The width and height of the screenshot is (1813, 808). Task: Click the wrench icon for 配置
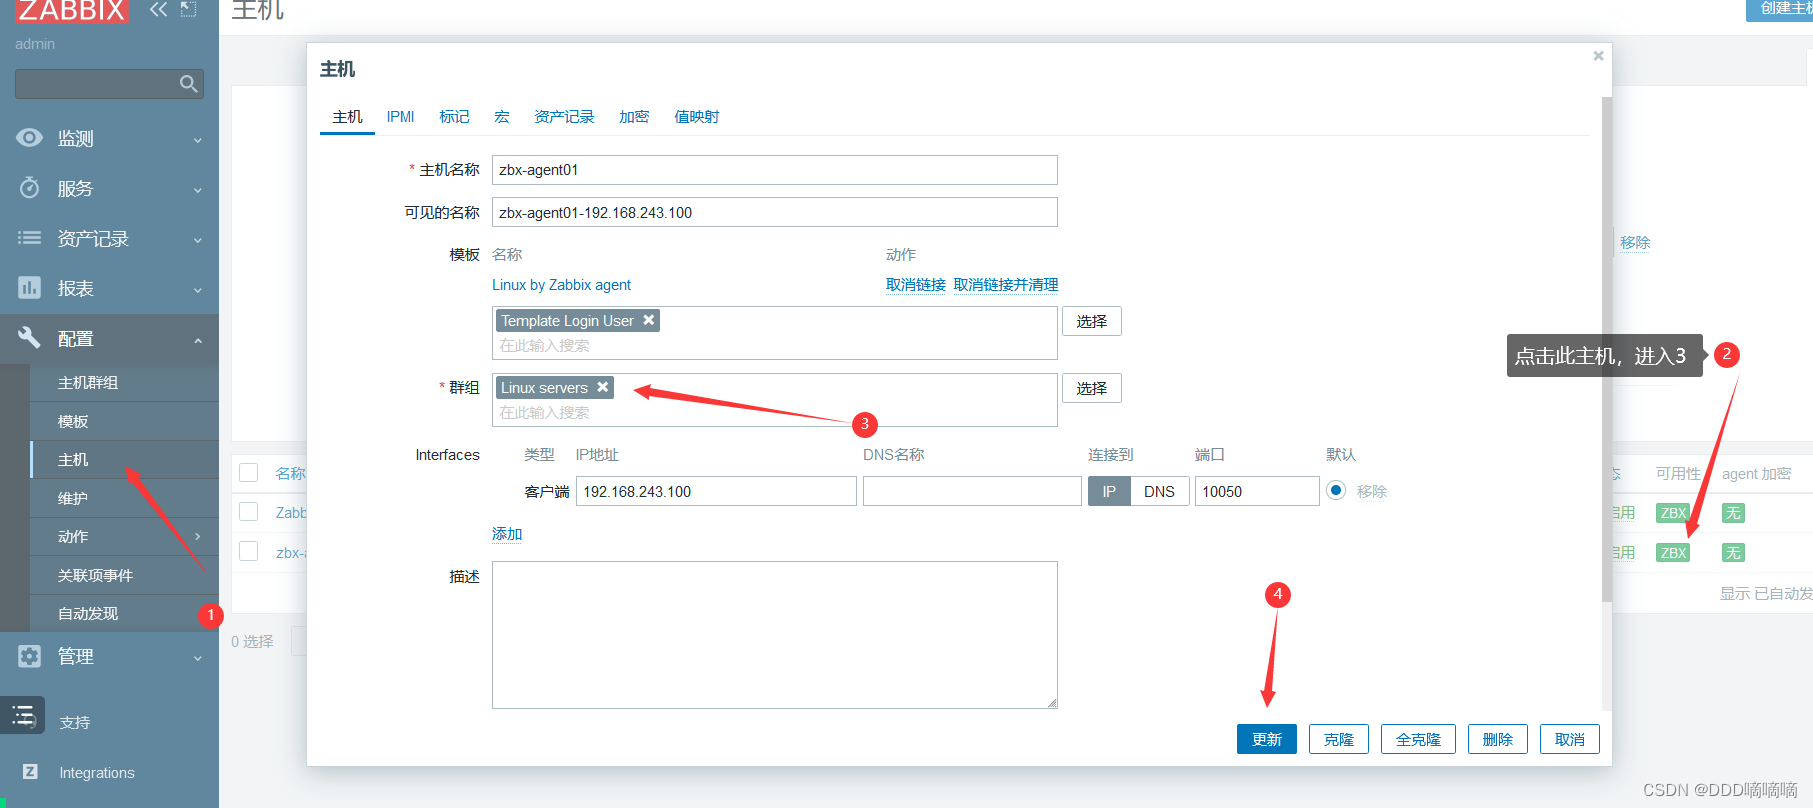click(x=30, y=338)
